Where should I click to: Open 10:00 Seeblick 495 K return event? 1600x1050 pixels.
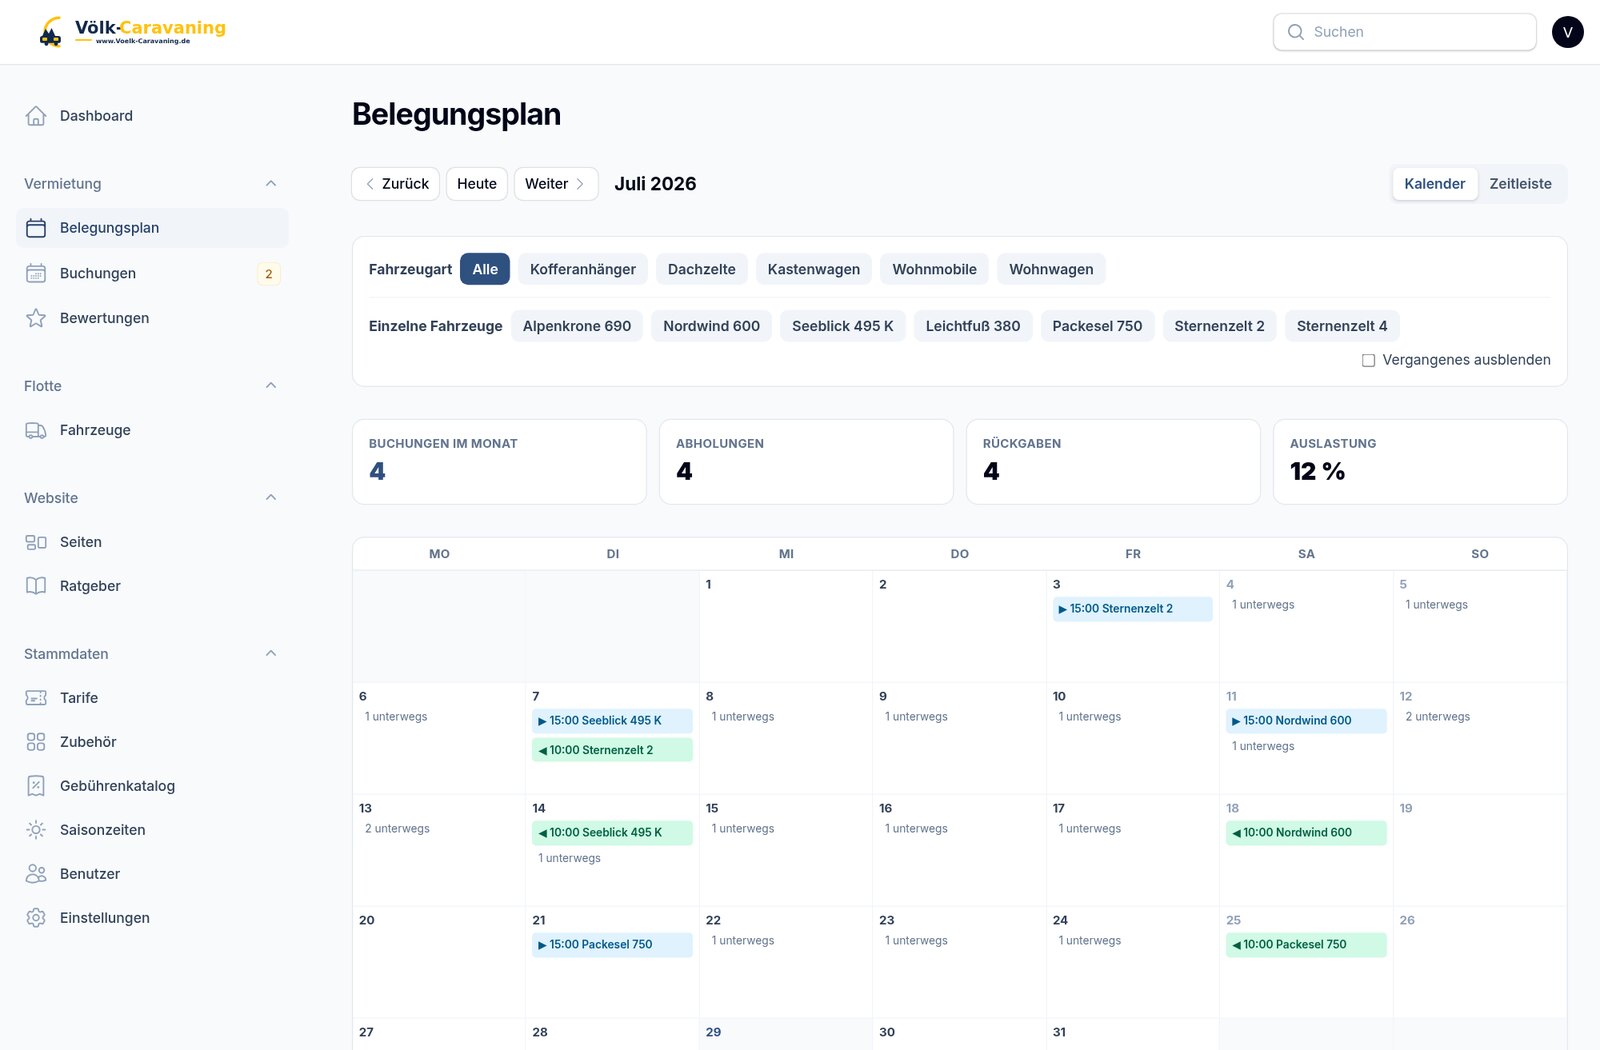[x=612, y=833]
